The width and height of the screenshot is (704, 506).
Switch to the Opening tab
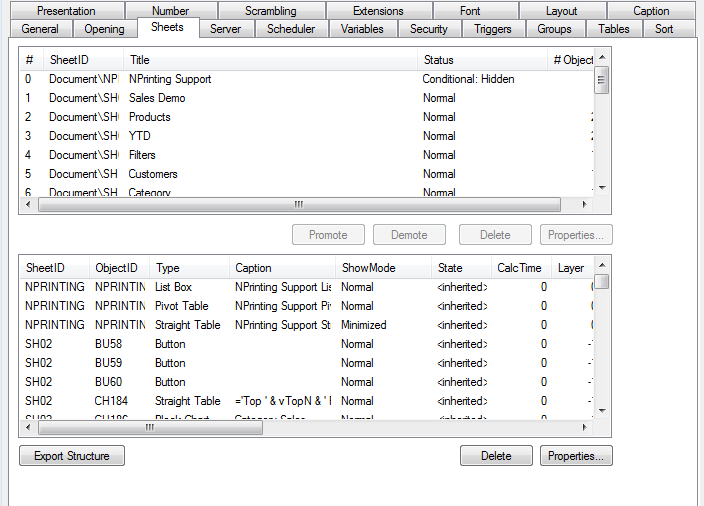coord(105,29)
